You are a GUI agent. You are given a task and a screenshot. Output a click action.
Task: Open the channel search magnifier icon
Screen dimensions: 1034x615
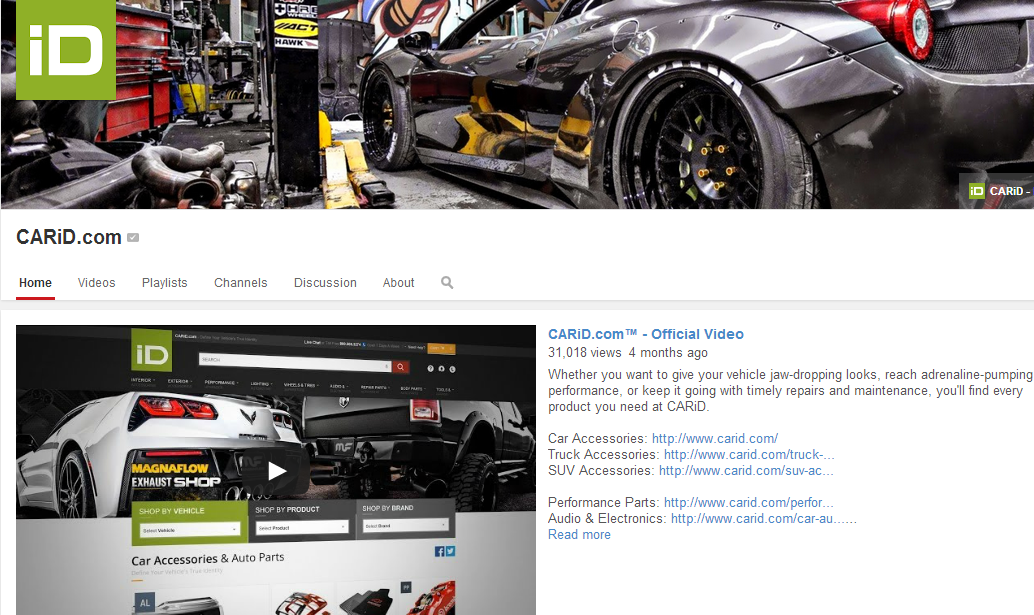[x=447, y=283]
